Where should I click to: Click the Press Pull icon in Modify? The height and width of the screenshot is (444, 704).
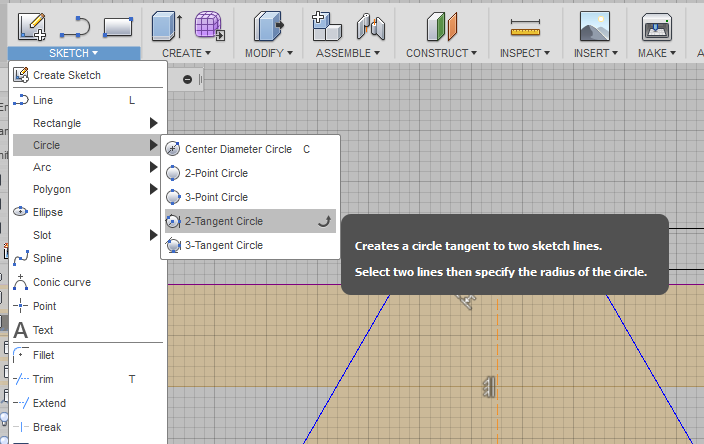pyautogui.click(x=268, y=25)
